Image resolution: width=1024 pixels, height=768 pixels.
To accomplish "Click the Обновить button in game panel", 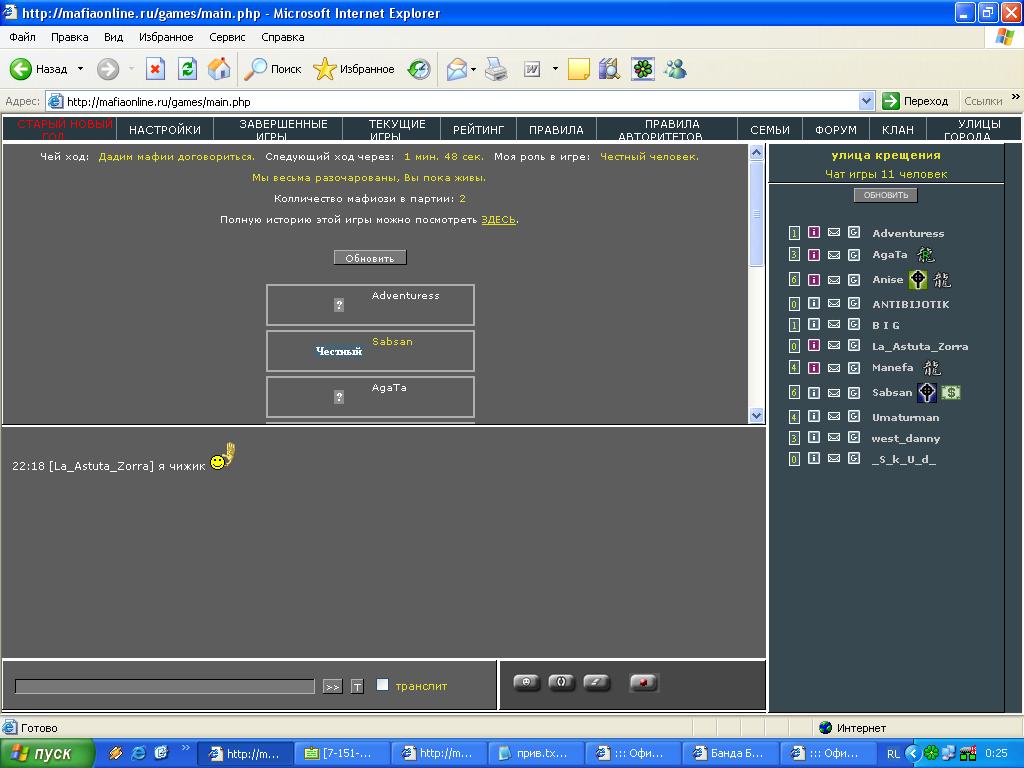I will (370, 258).
